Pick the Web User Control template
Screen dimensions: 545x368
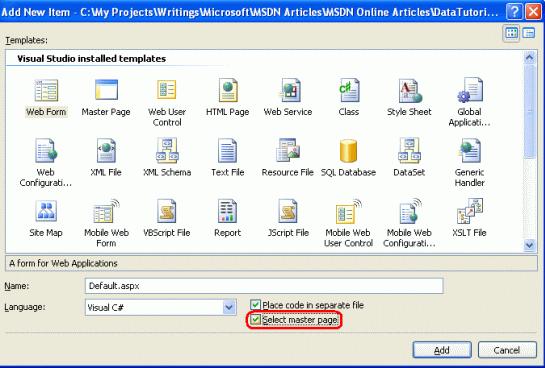click(167, 103)
